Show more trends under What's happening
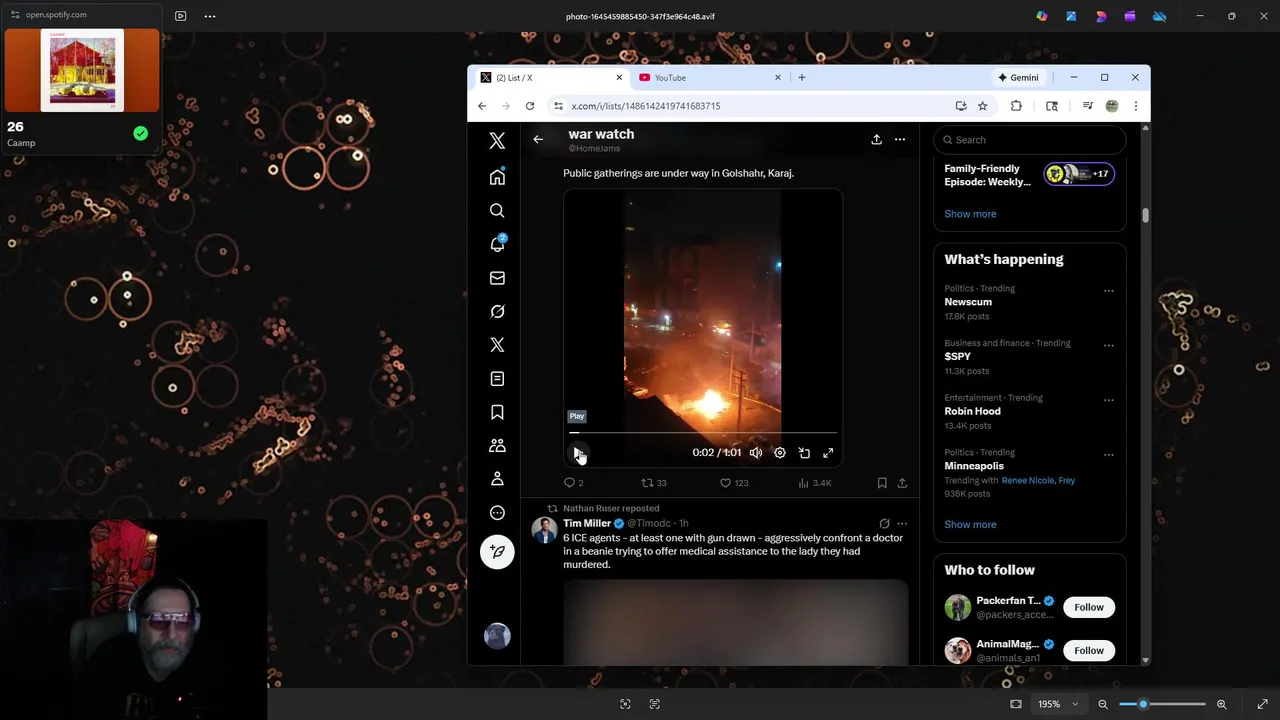This screenshot has width=1280, height=720. 970,524
